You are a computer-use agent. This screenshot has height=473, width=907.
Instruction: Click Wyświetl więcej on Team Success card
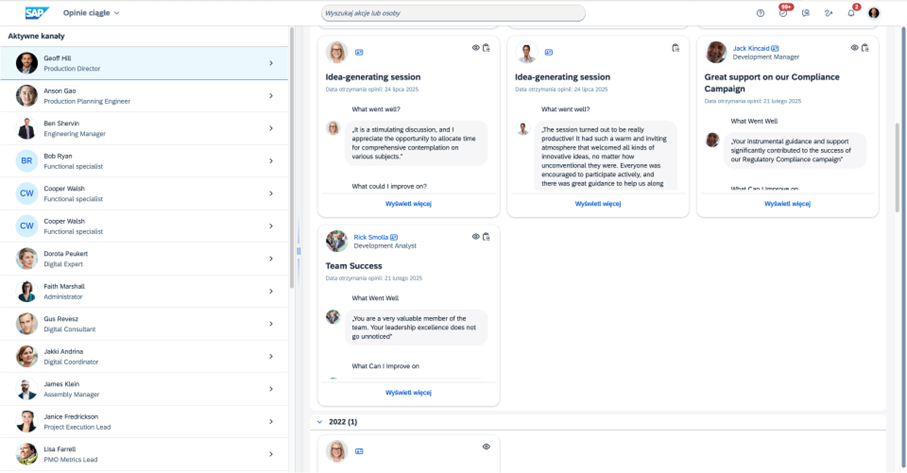click(408, 392)
